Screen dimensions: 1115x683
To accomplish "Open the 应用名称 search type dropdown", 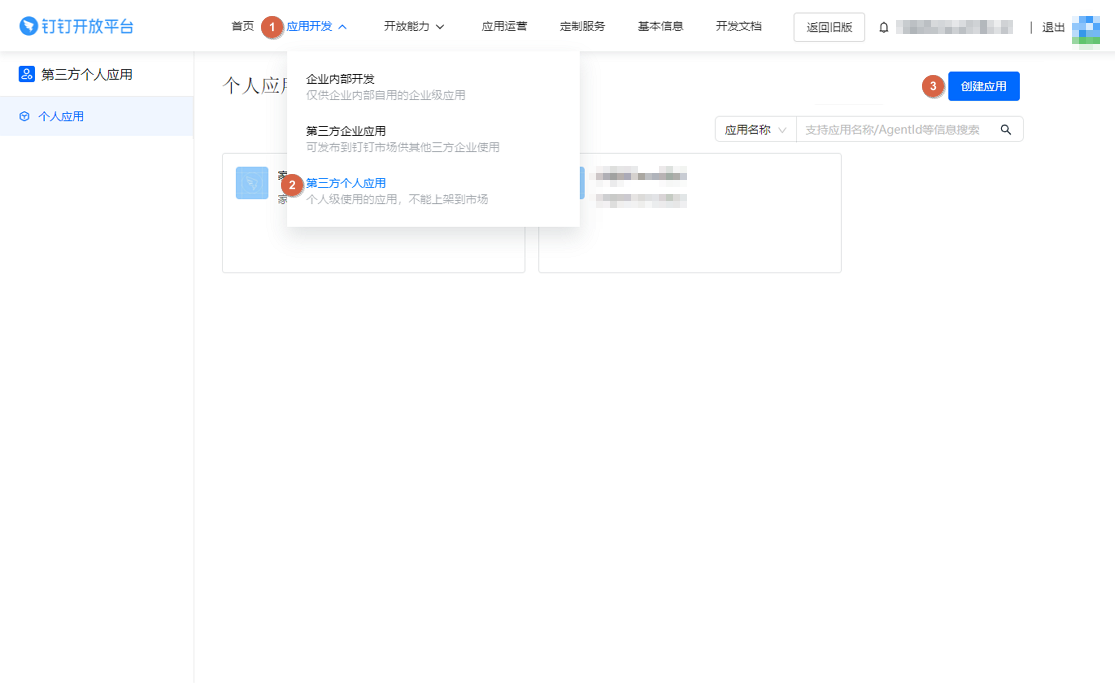I will (x=755, y=130).
